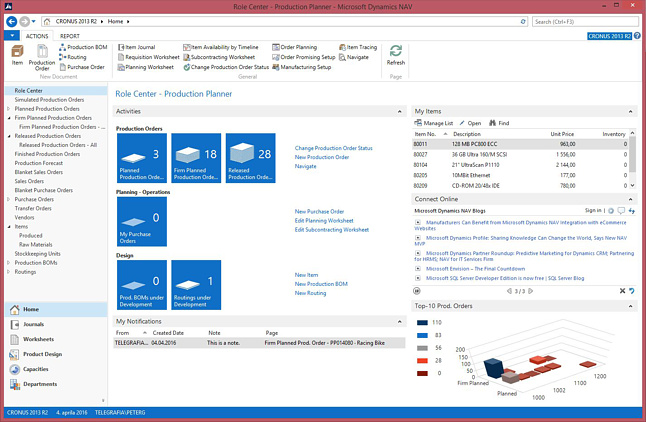Screen dimensions: 646x422
Task: Open Requisition Worksheet from ribbon
Action: [x=148, y=57]
